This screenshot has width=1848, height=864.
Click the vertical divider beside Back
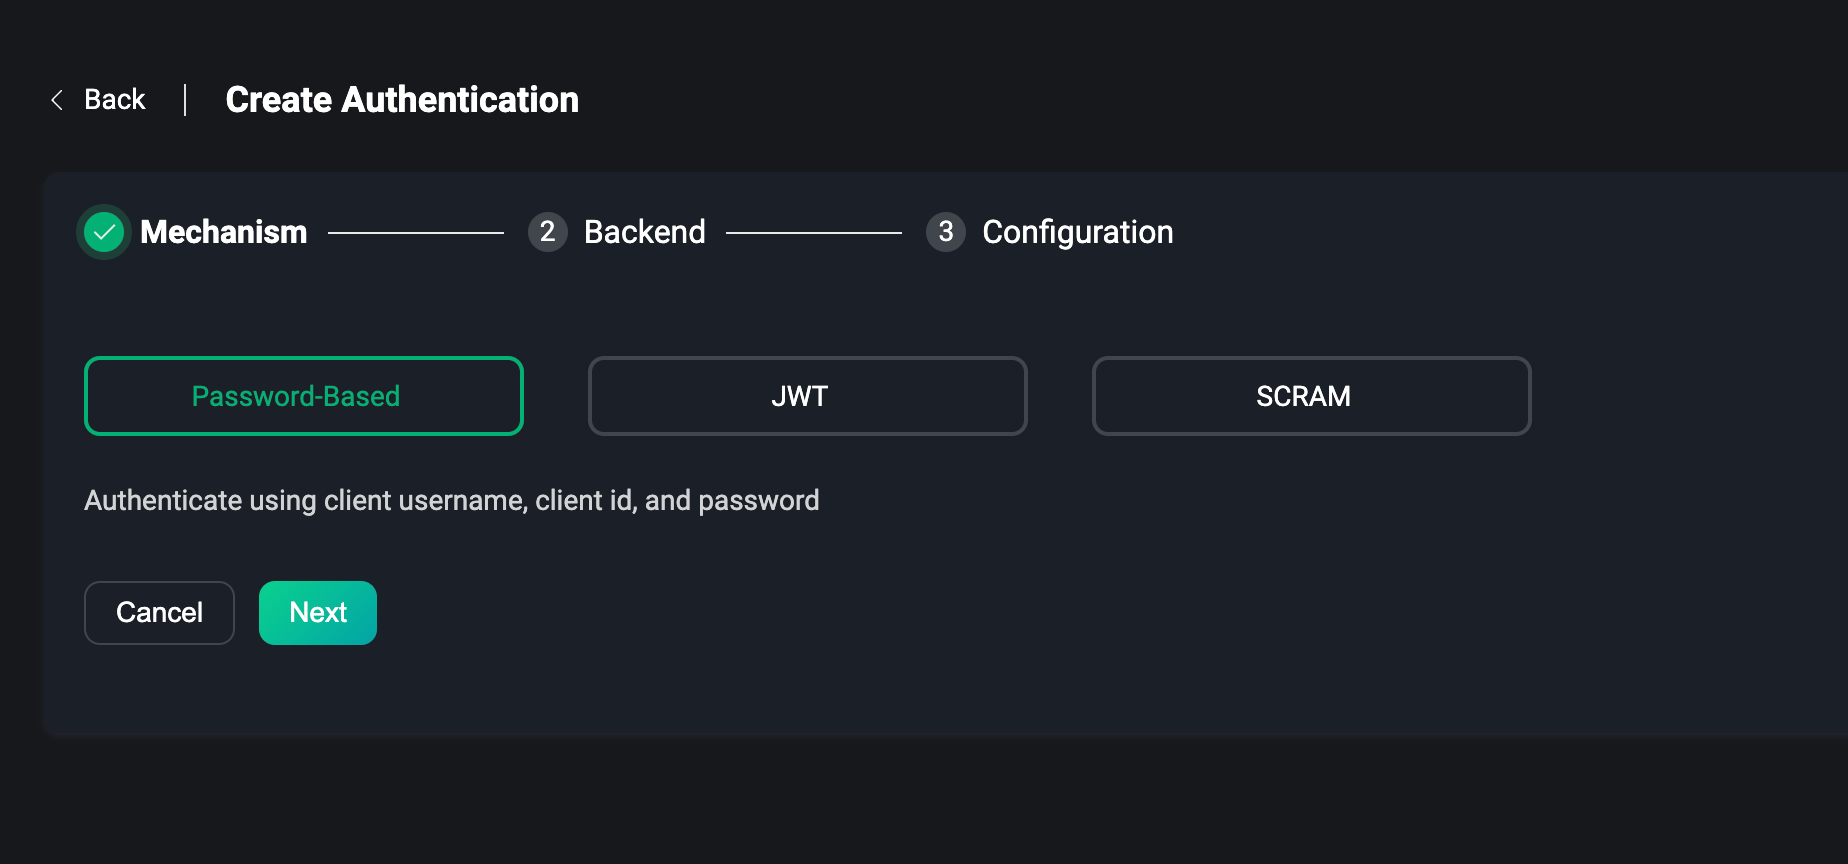pos(185,100)
